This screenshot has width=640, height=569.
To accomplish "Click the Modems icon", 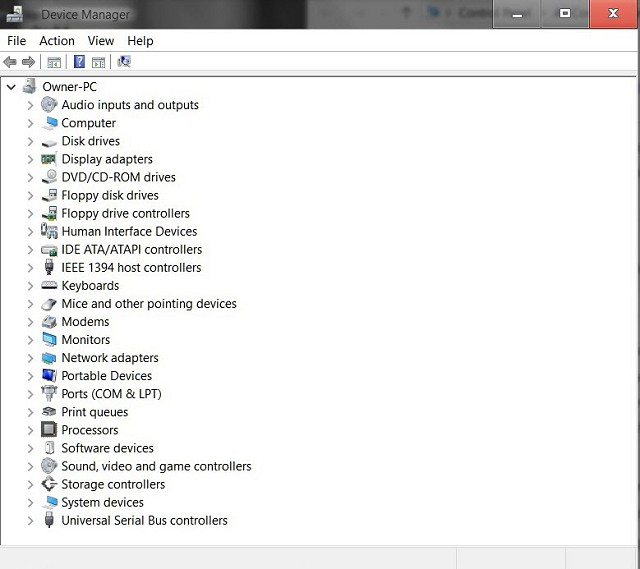I will click(x=49, y=322).
